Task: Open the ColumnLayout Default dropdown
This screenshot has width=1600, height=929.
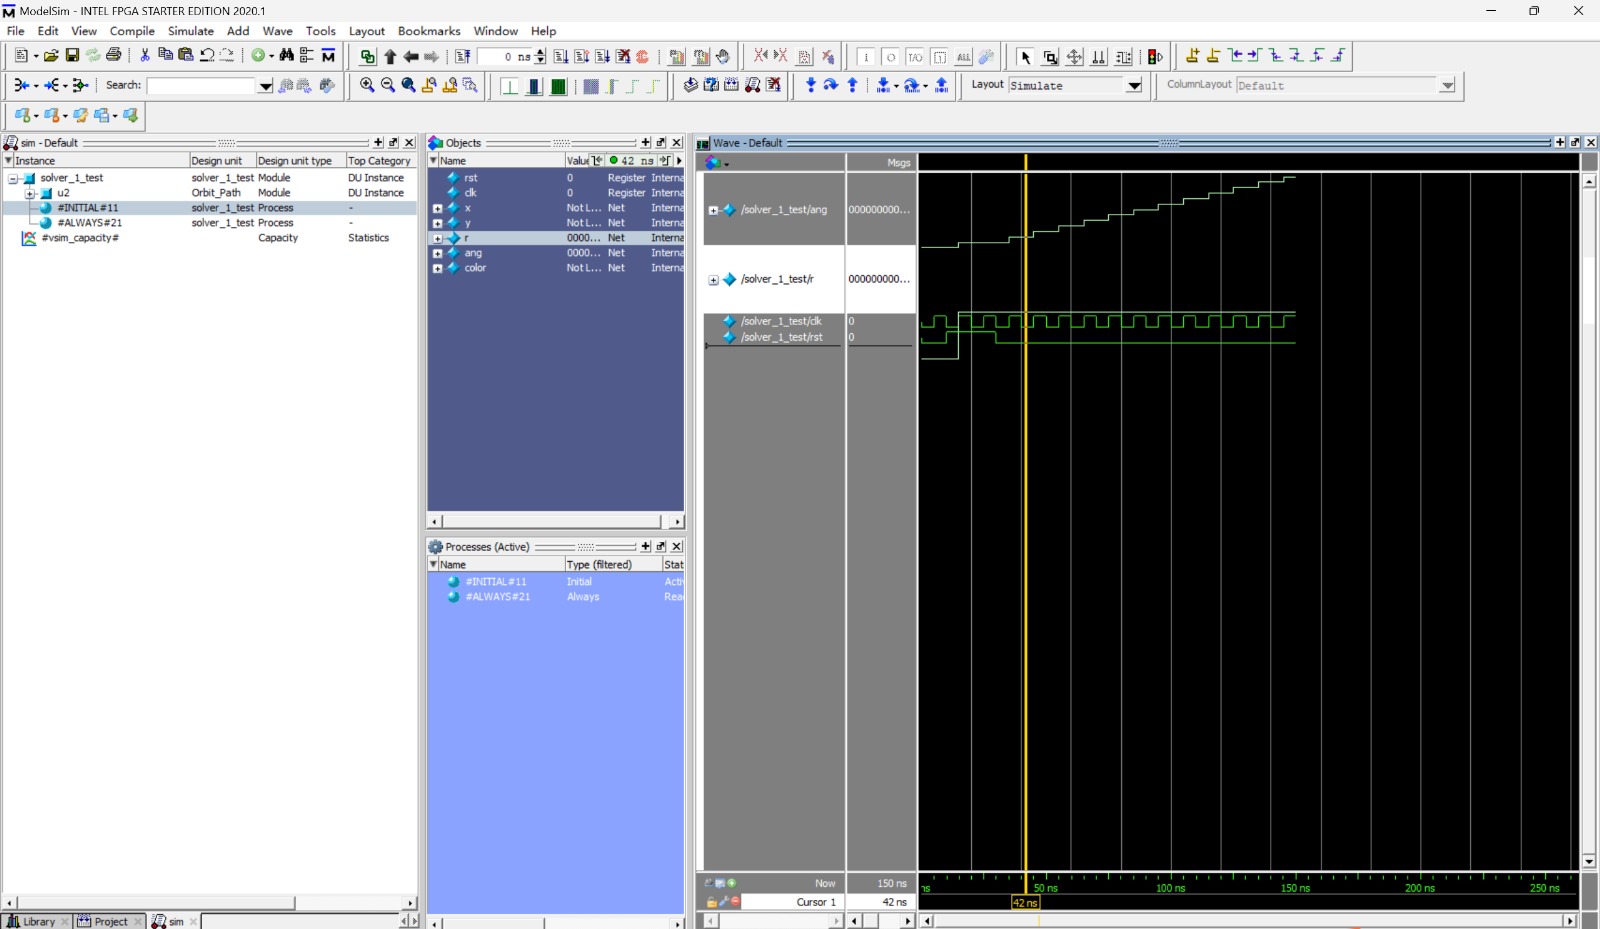Action: tap(1447, 86)
